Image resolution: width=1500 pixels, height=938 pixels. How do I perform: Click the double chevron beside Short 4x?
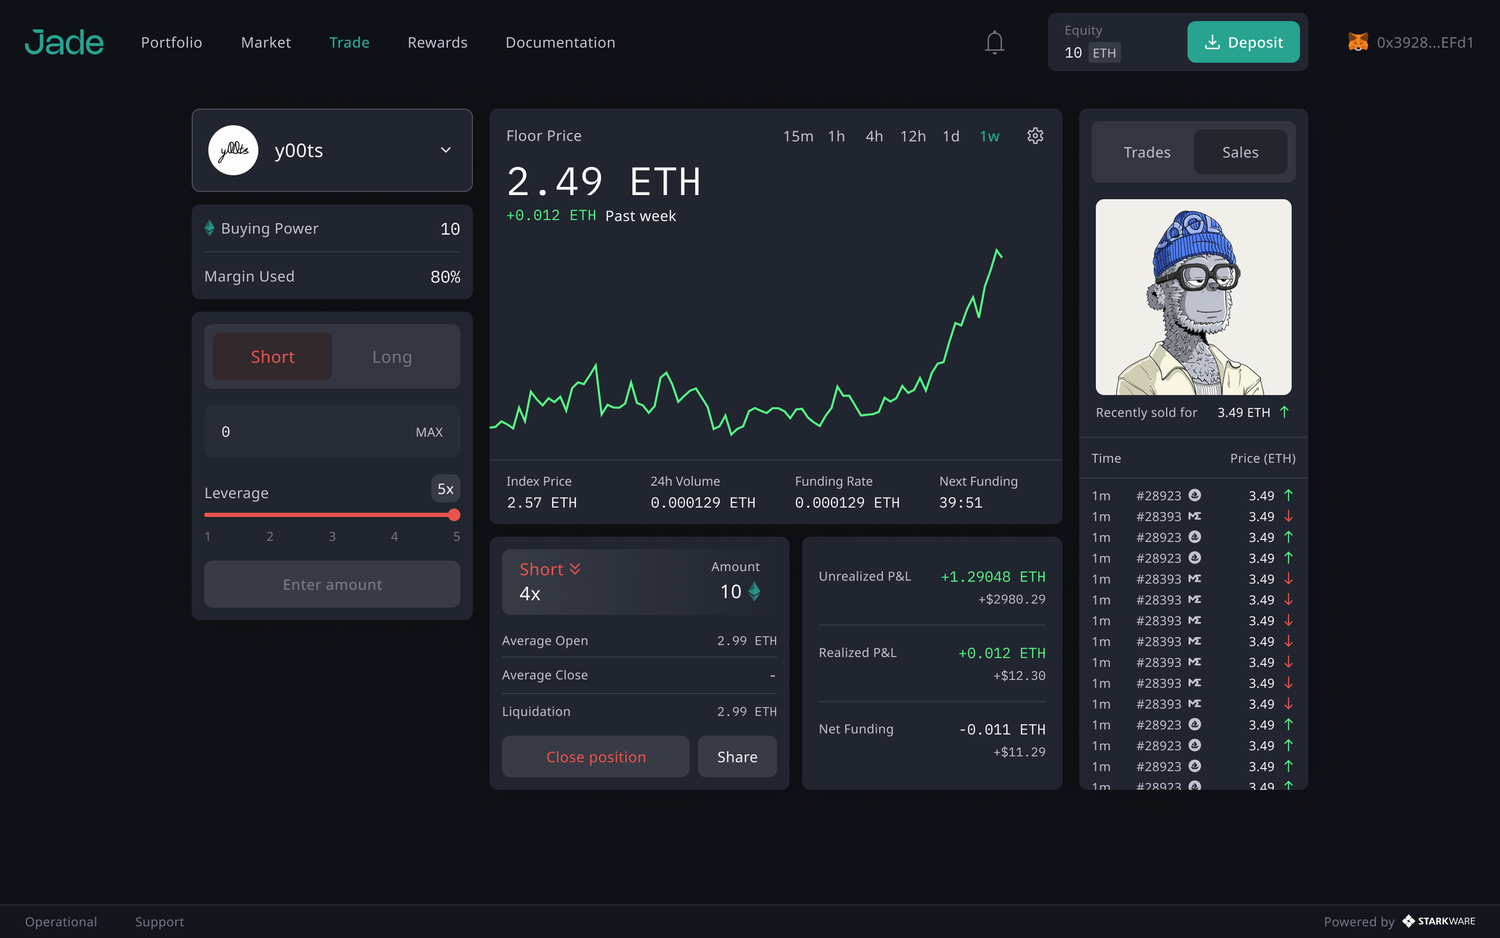[x=575, y=569]
